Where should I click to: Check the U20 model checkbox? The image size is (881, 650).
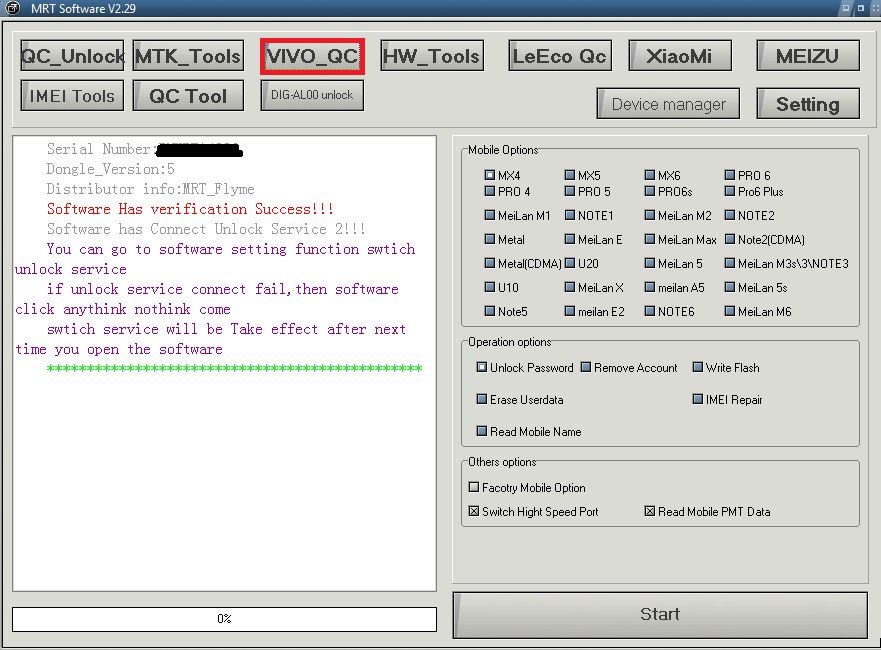pyautogui.click(x=570, y=263)
